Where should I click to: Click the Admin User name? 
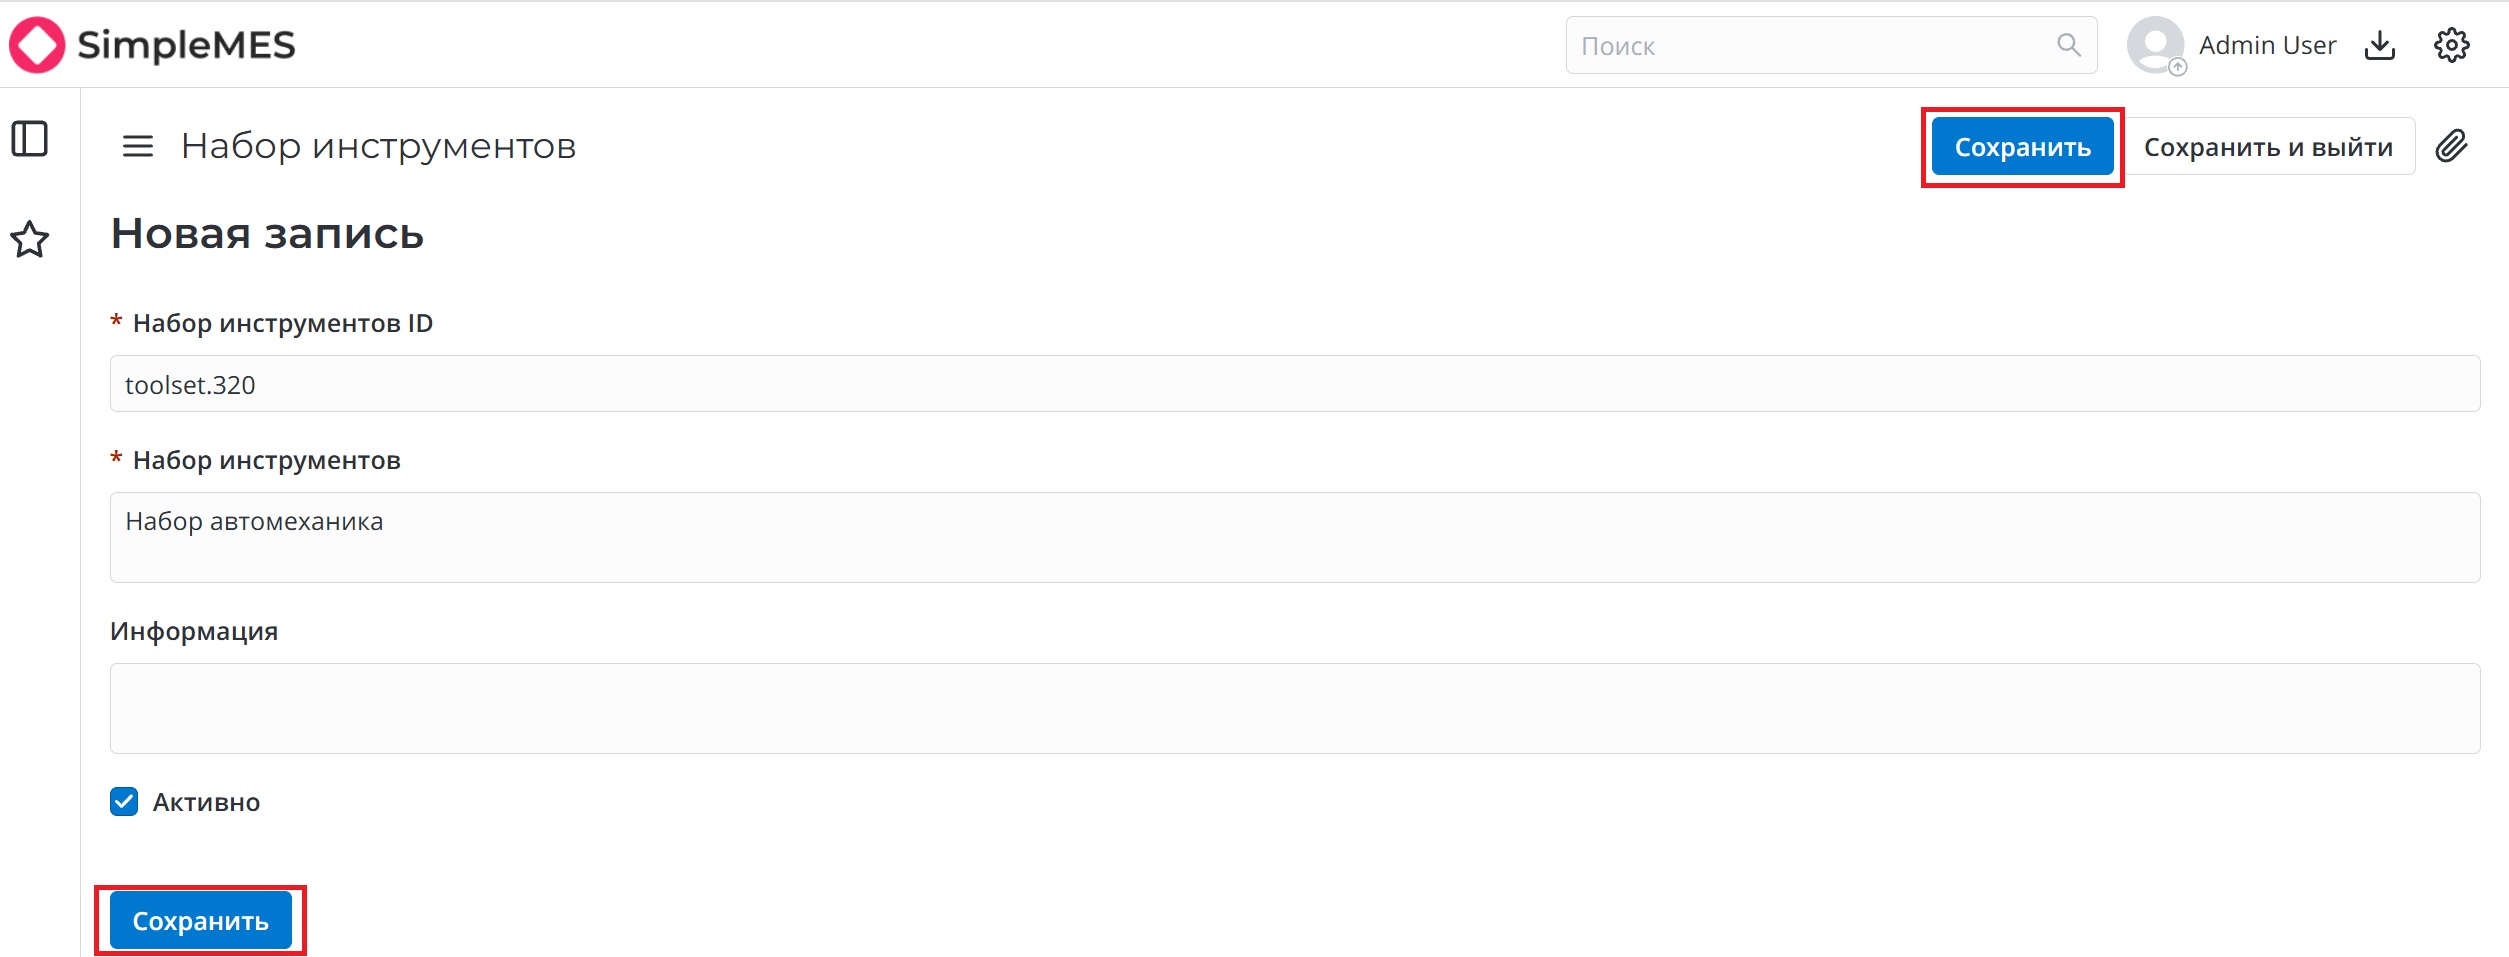[x=2267, y=46]
